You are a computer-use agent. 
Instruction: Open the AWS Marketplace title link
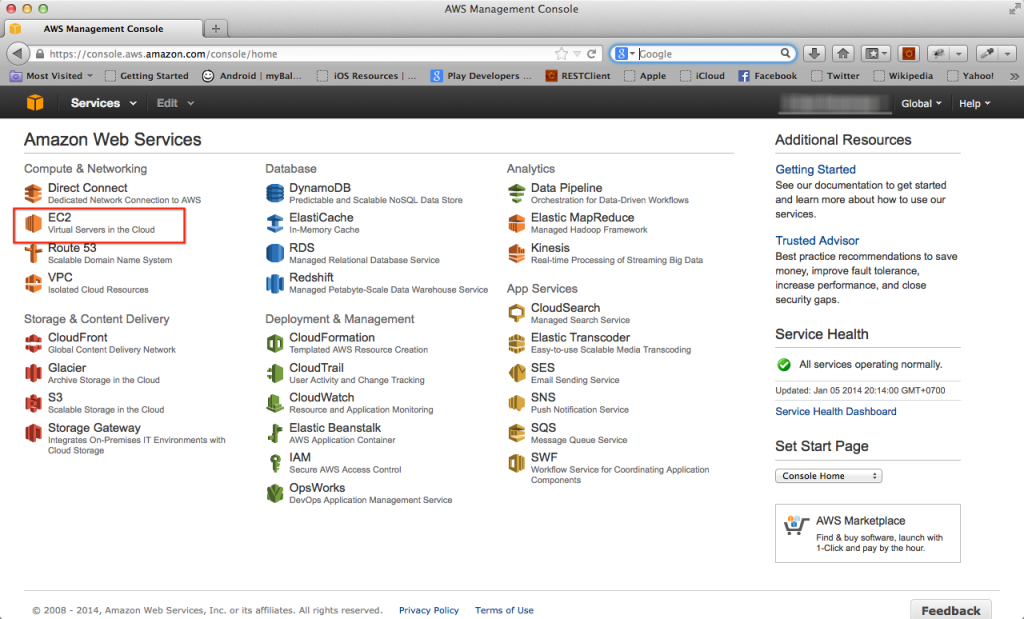point(860,520)
